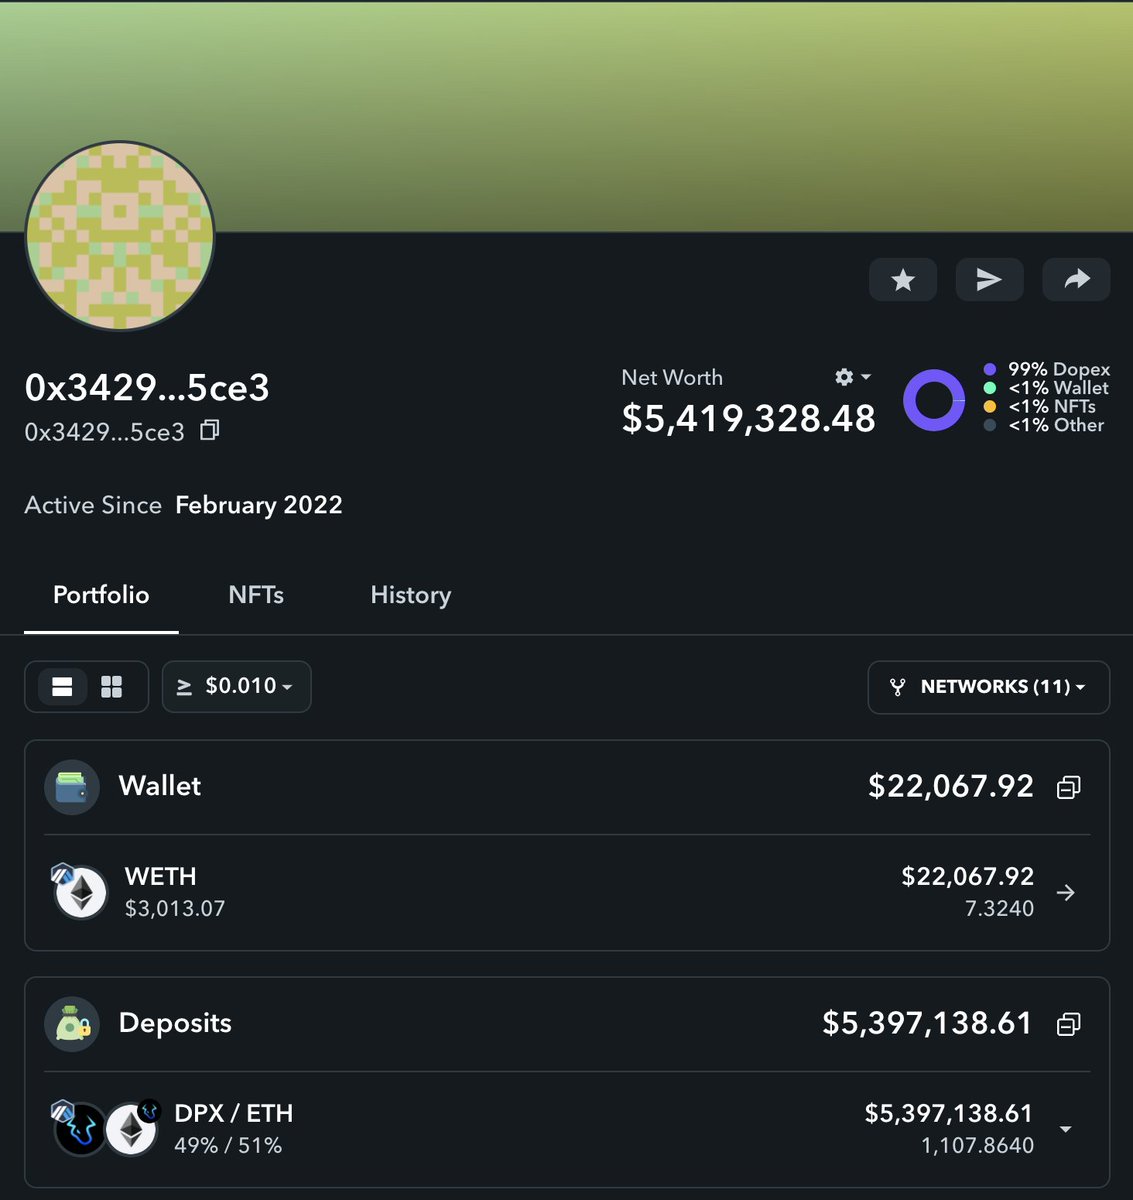The width and height of the screenshot is (1133, 1200).
Task: Click the WETH token name
Action: 160,876
